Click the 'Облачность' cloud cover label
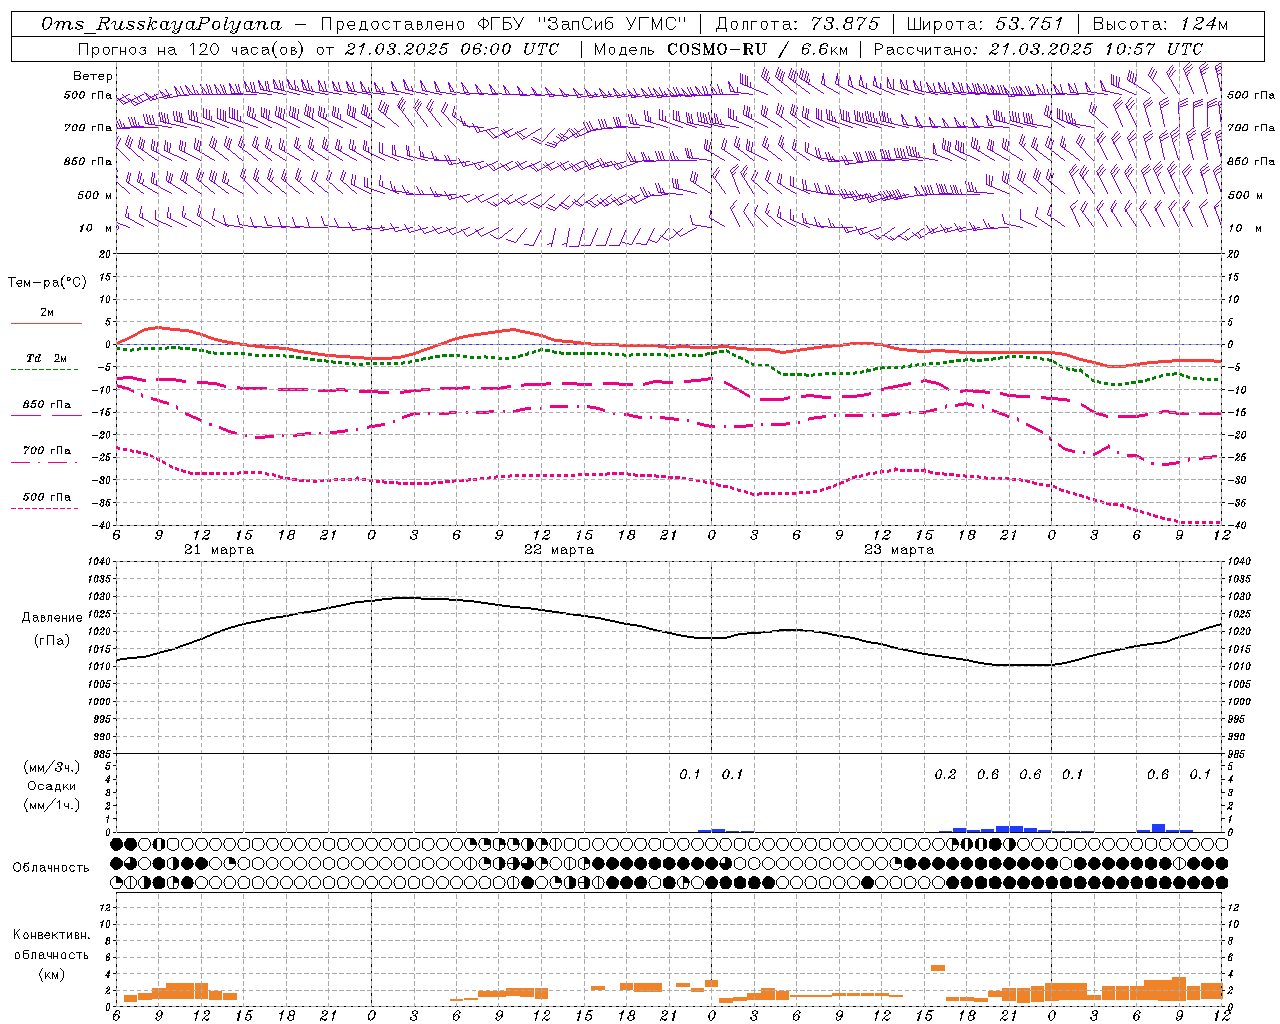The image size is (1280, 1024). (51, 867)
